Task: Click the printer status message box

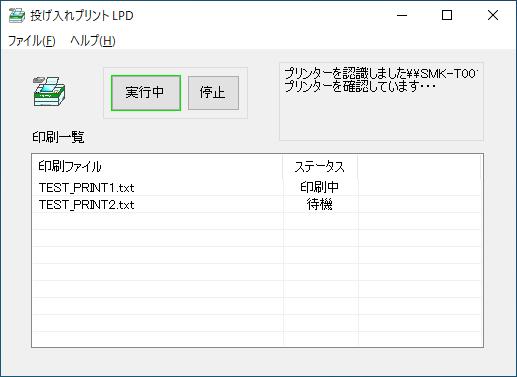Action: tap(381, 101)
